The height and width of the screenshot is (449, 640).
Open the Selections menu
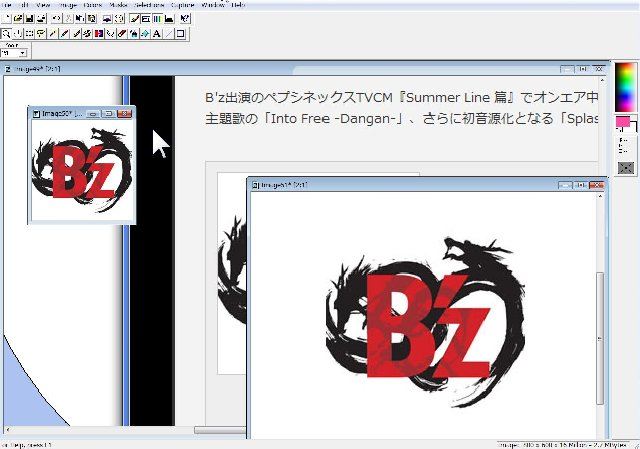tap(149, 5)
